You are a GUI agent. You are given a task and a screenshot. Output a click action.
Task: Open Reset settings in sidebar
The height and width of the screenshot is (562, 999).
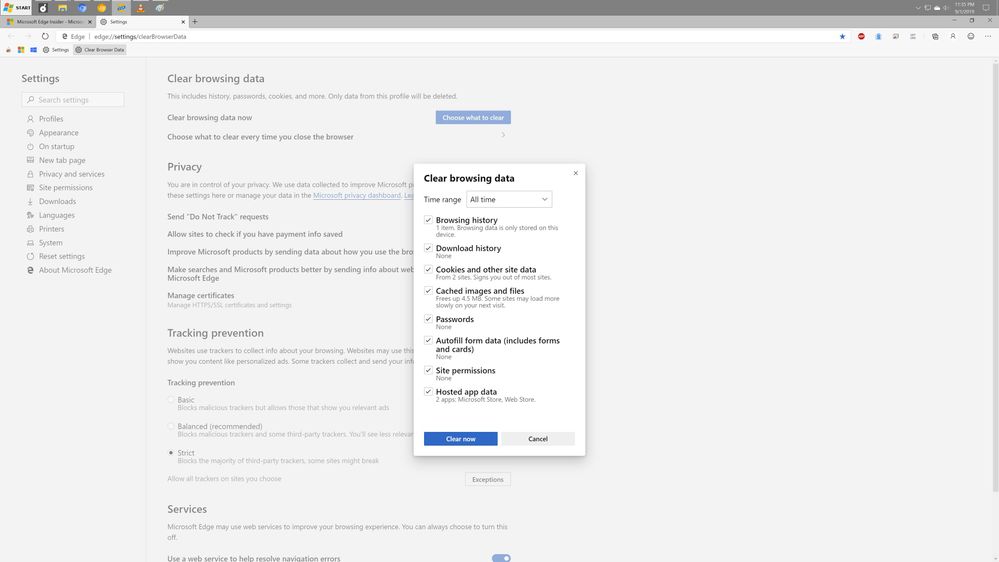pos(62,256)
